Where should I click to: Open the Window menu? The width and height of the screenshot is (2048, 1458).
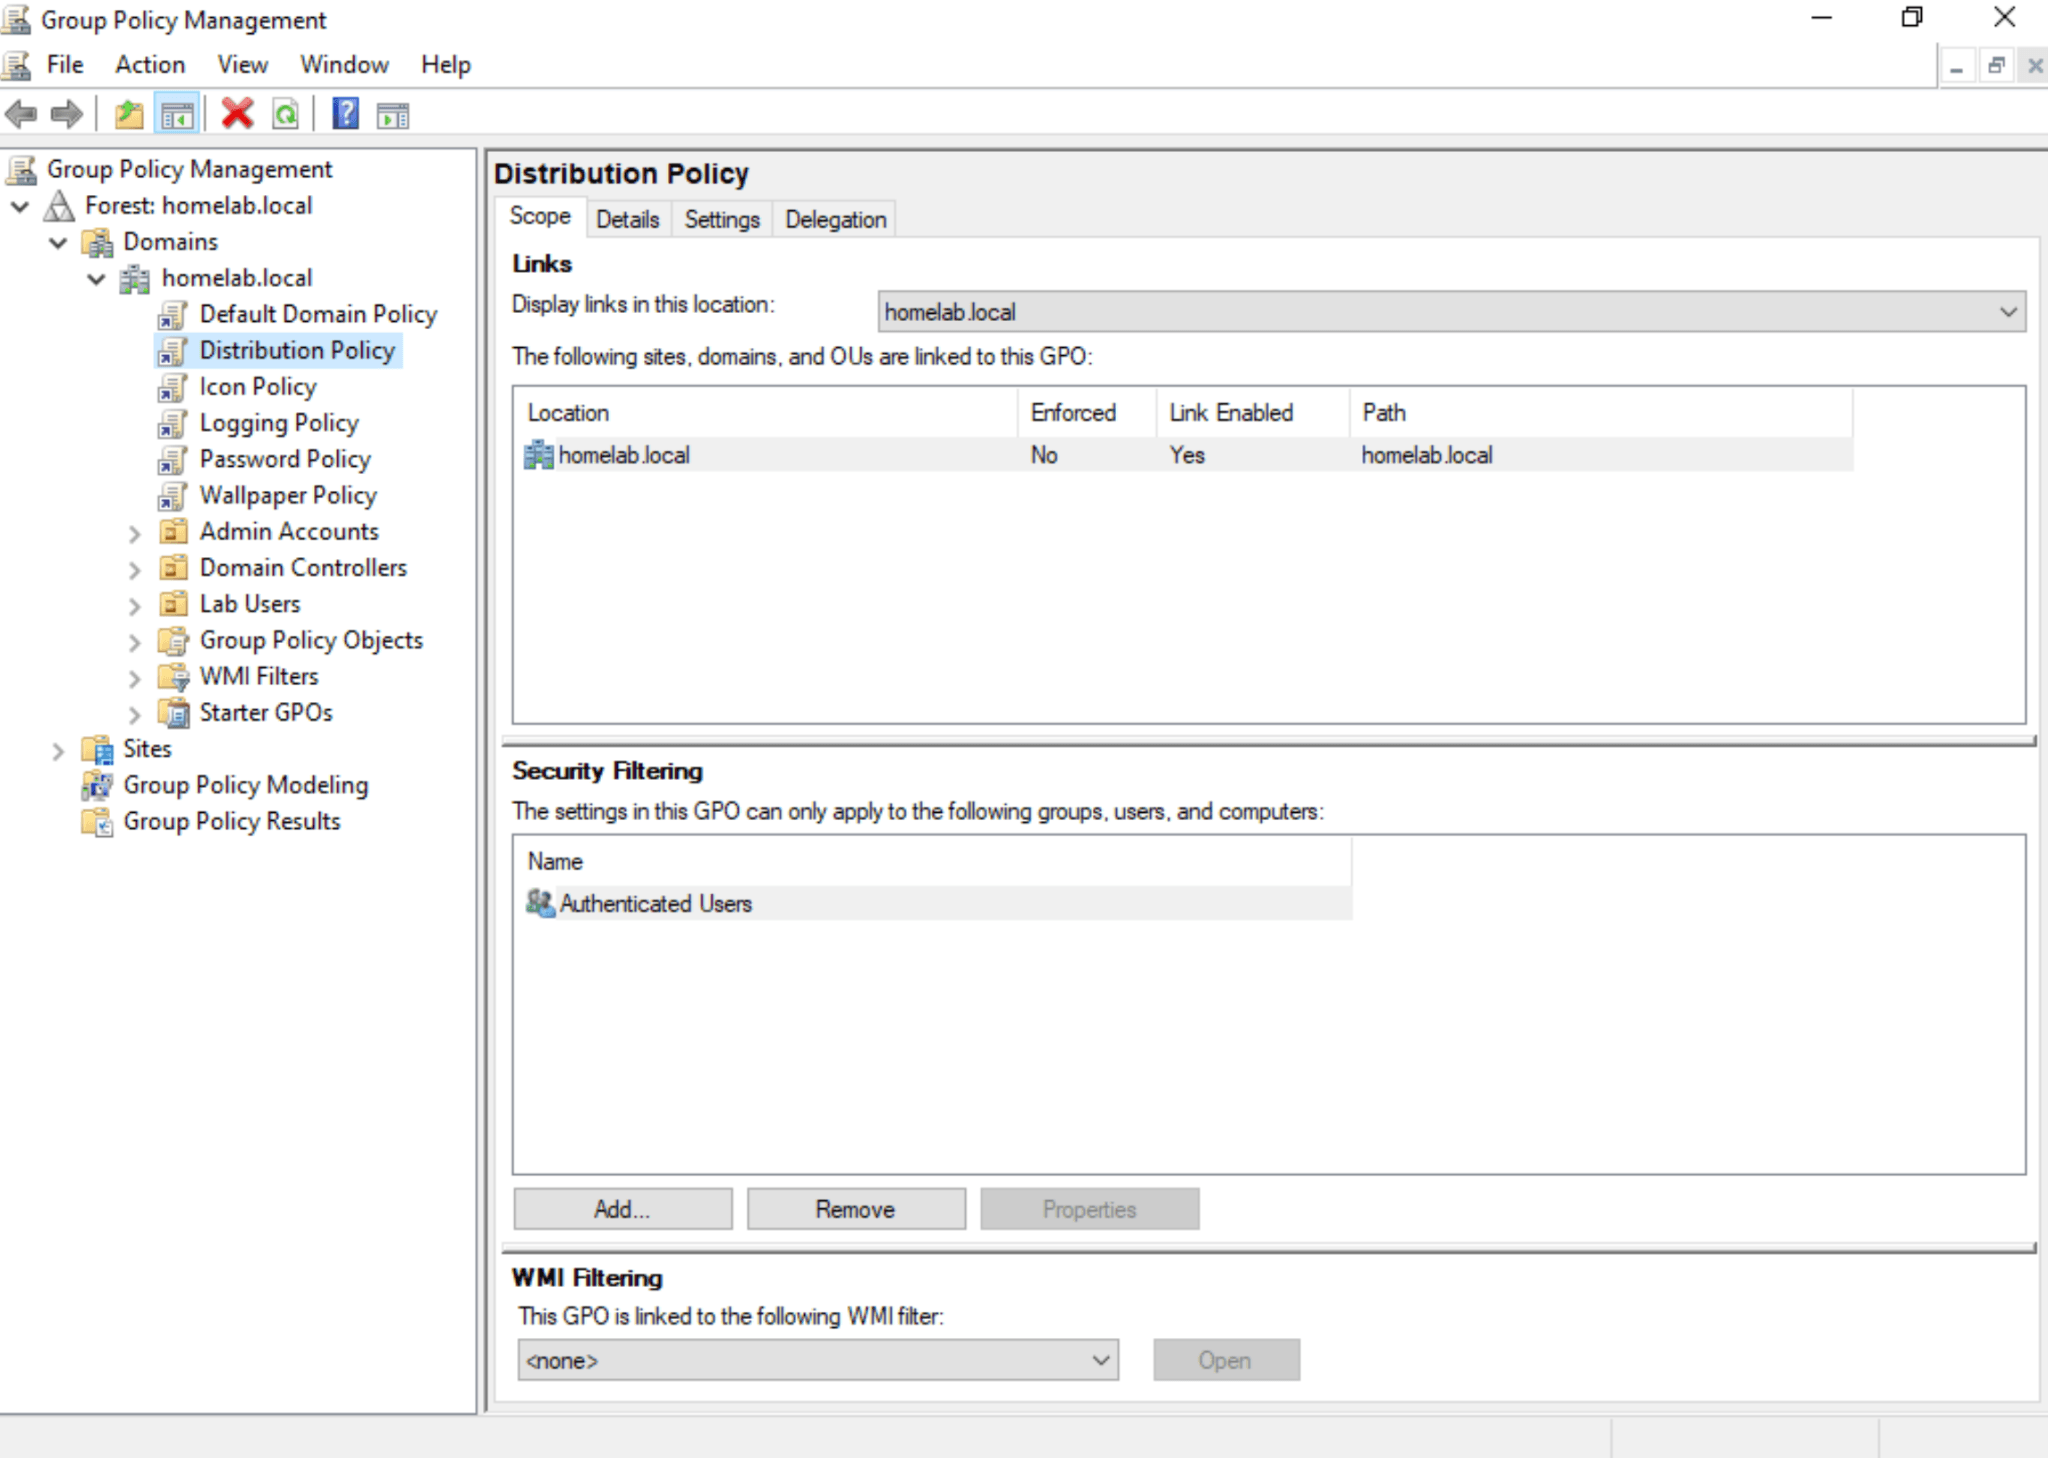[x=344, y=65]
